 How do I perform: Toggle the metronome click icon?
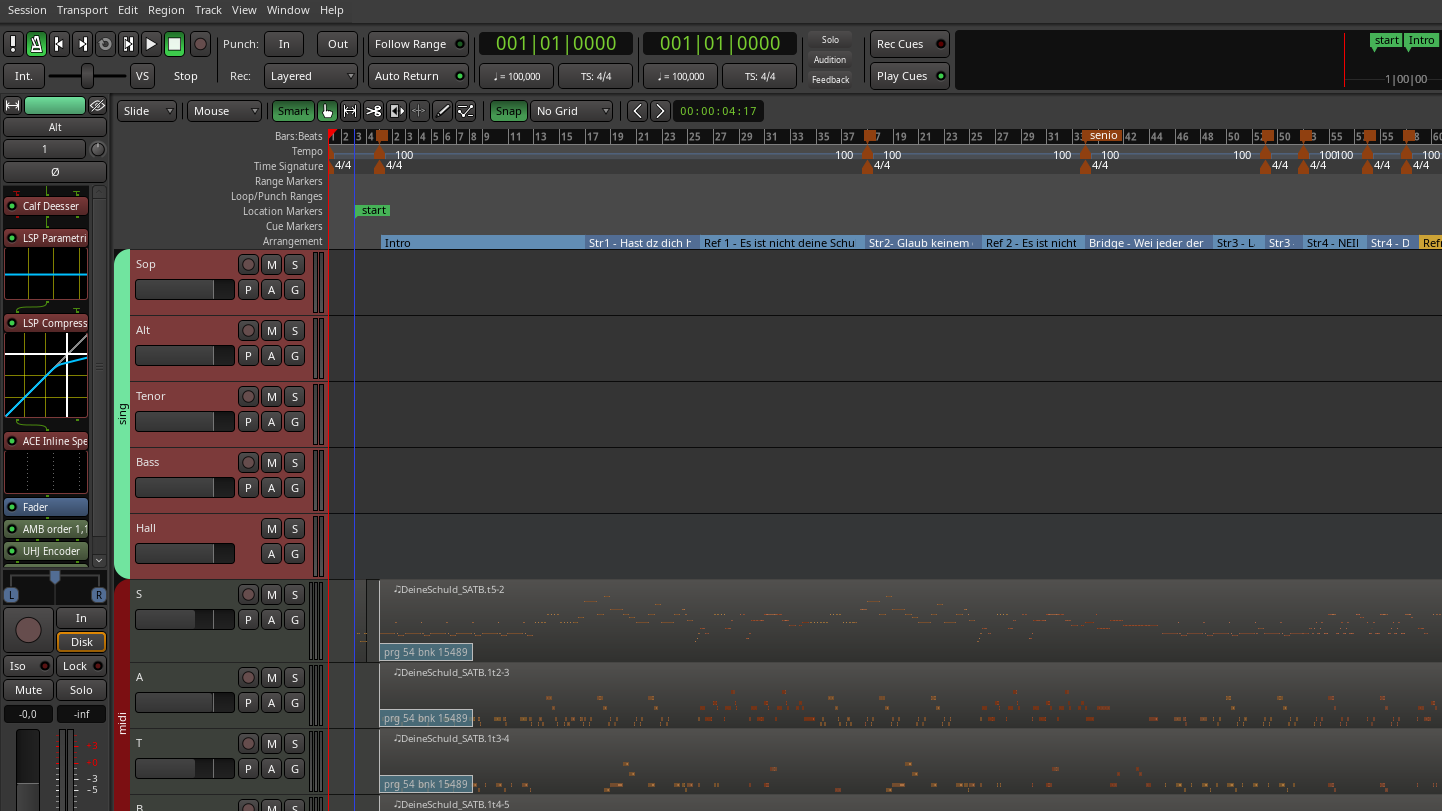pos(36,44)
